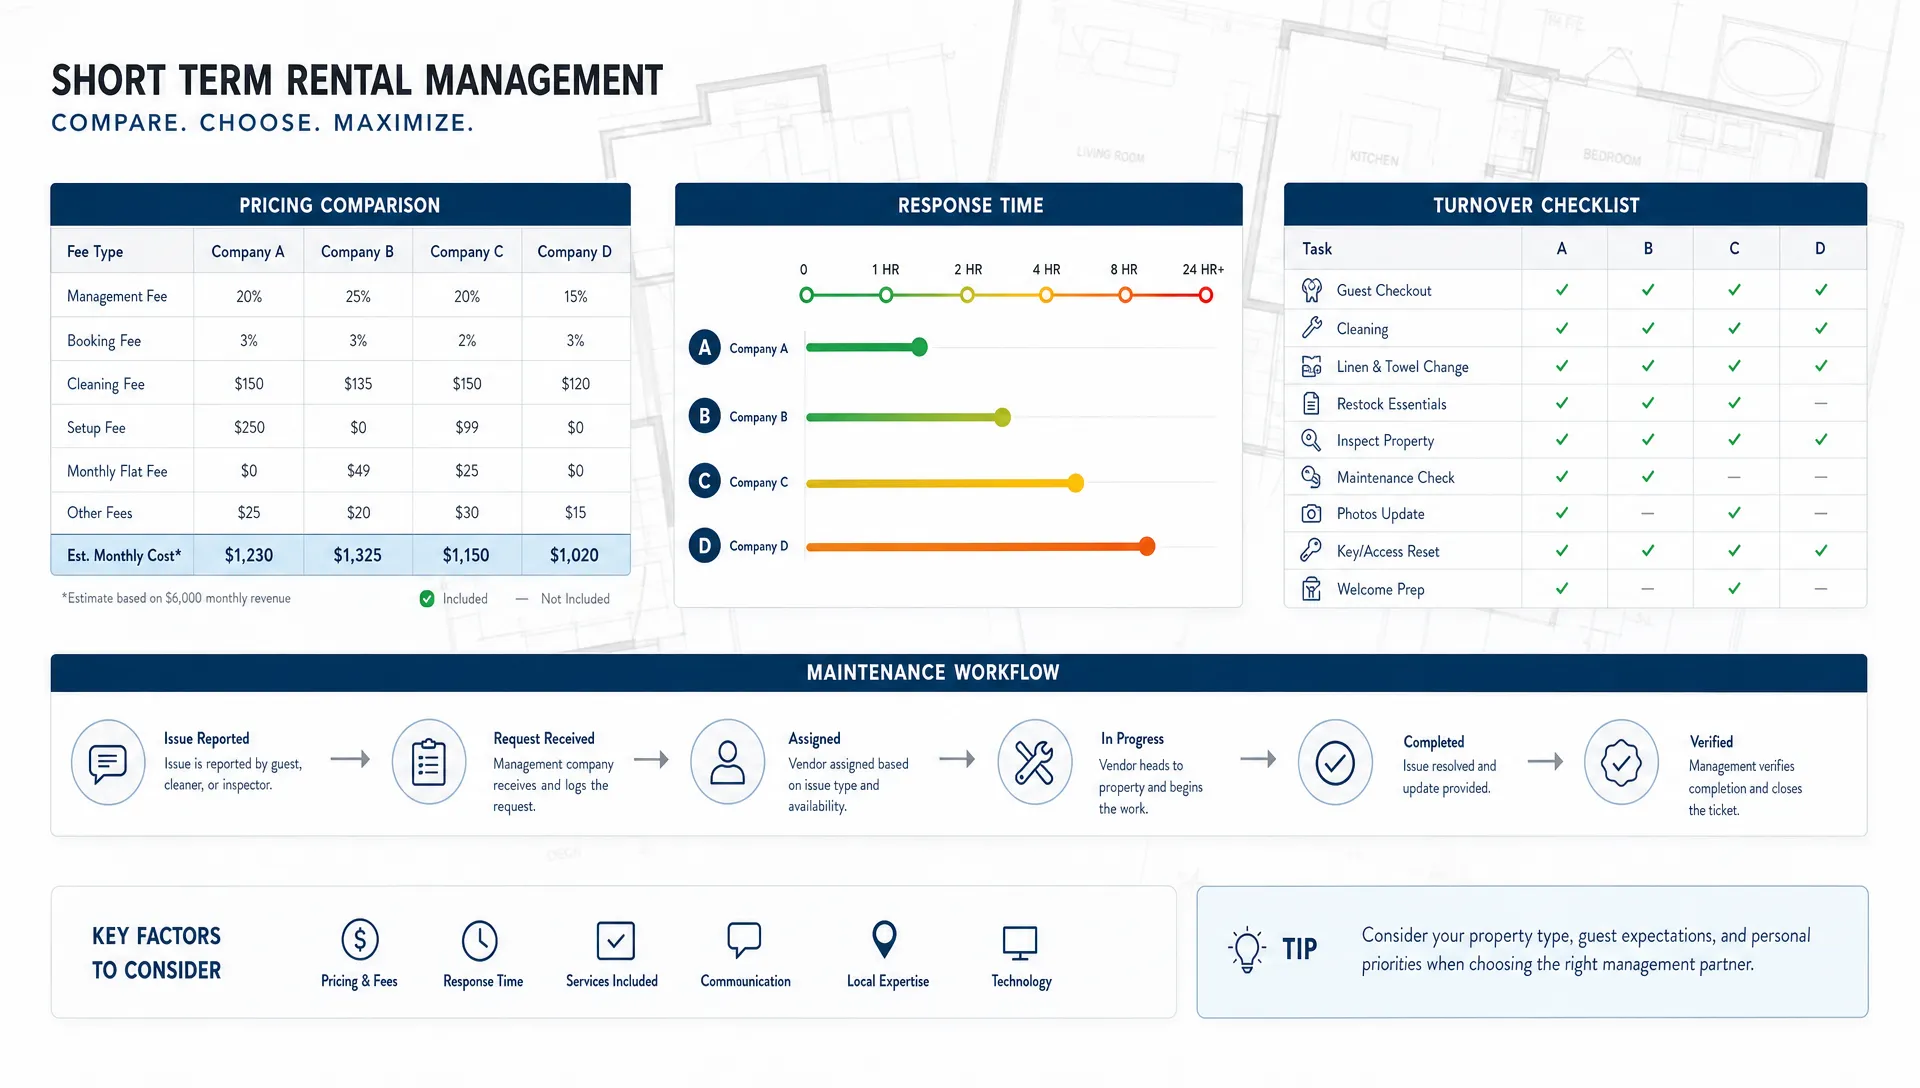The height and width of the screenshot is (1088, 1920).
Task: Select the Issue Reported chat bubble icon
Action: pos(108,763)
